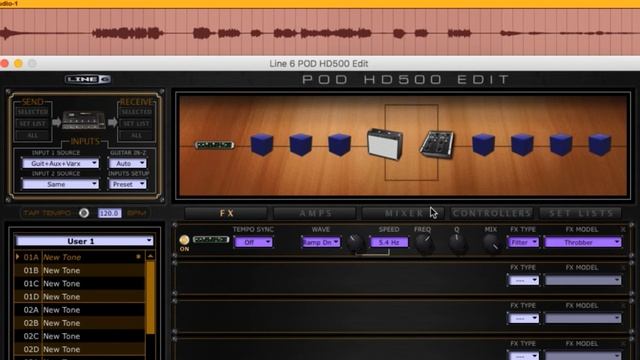Select the fourth blue FX block before the amp
This screenshot has height=360, width=640.
click(339, 144)
